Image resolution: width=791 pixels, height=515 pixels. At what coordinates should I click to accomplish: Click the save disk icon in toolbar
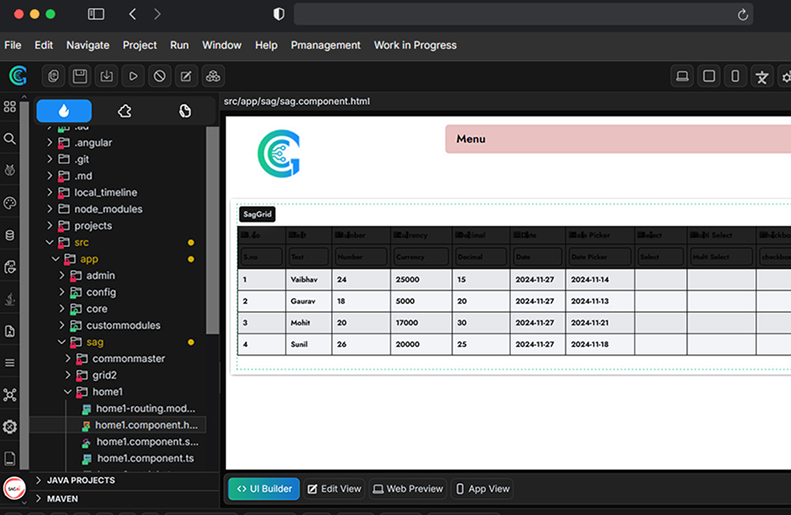[x=80, y=76]
